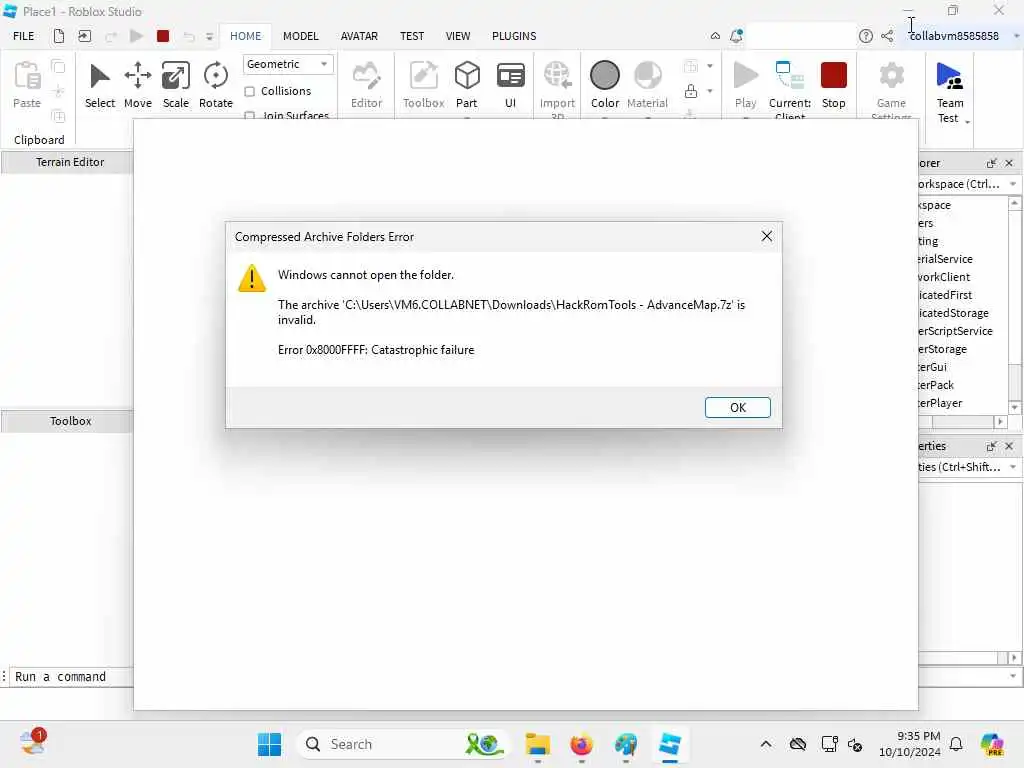Expand the Team Test dropdown arrow

[967, 121]
